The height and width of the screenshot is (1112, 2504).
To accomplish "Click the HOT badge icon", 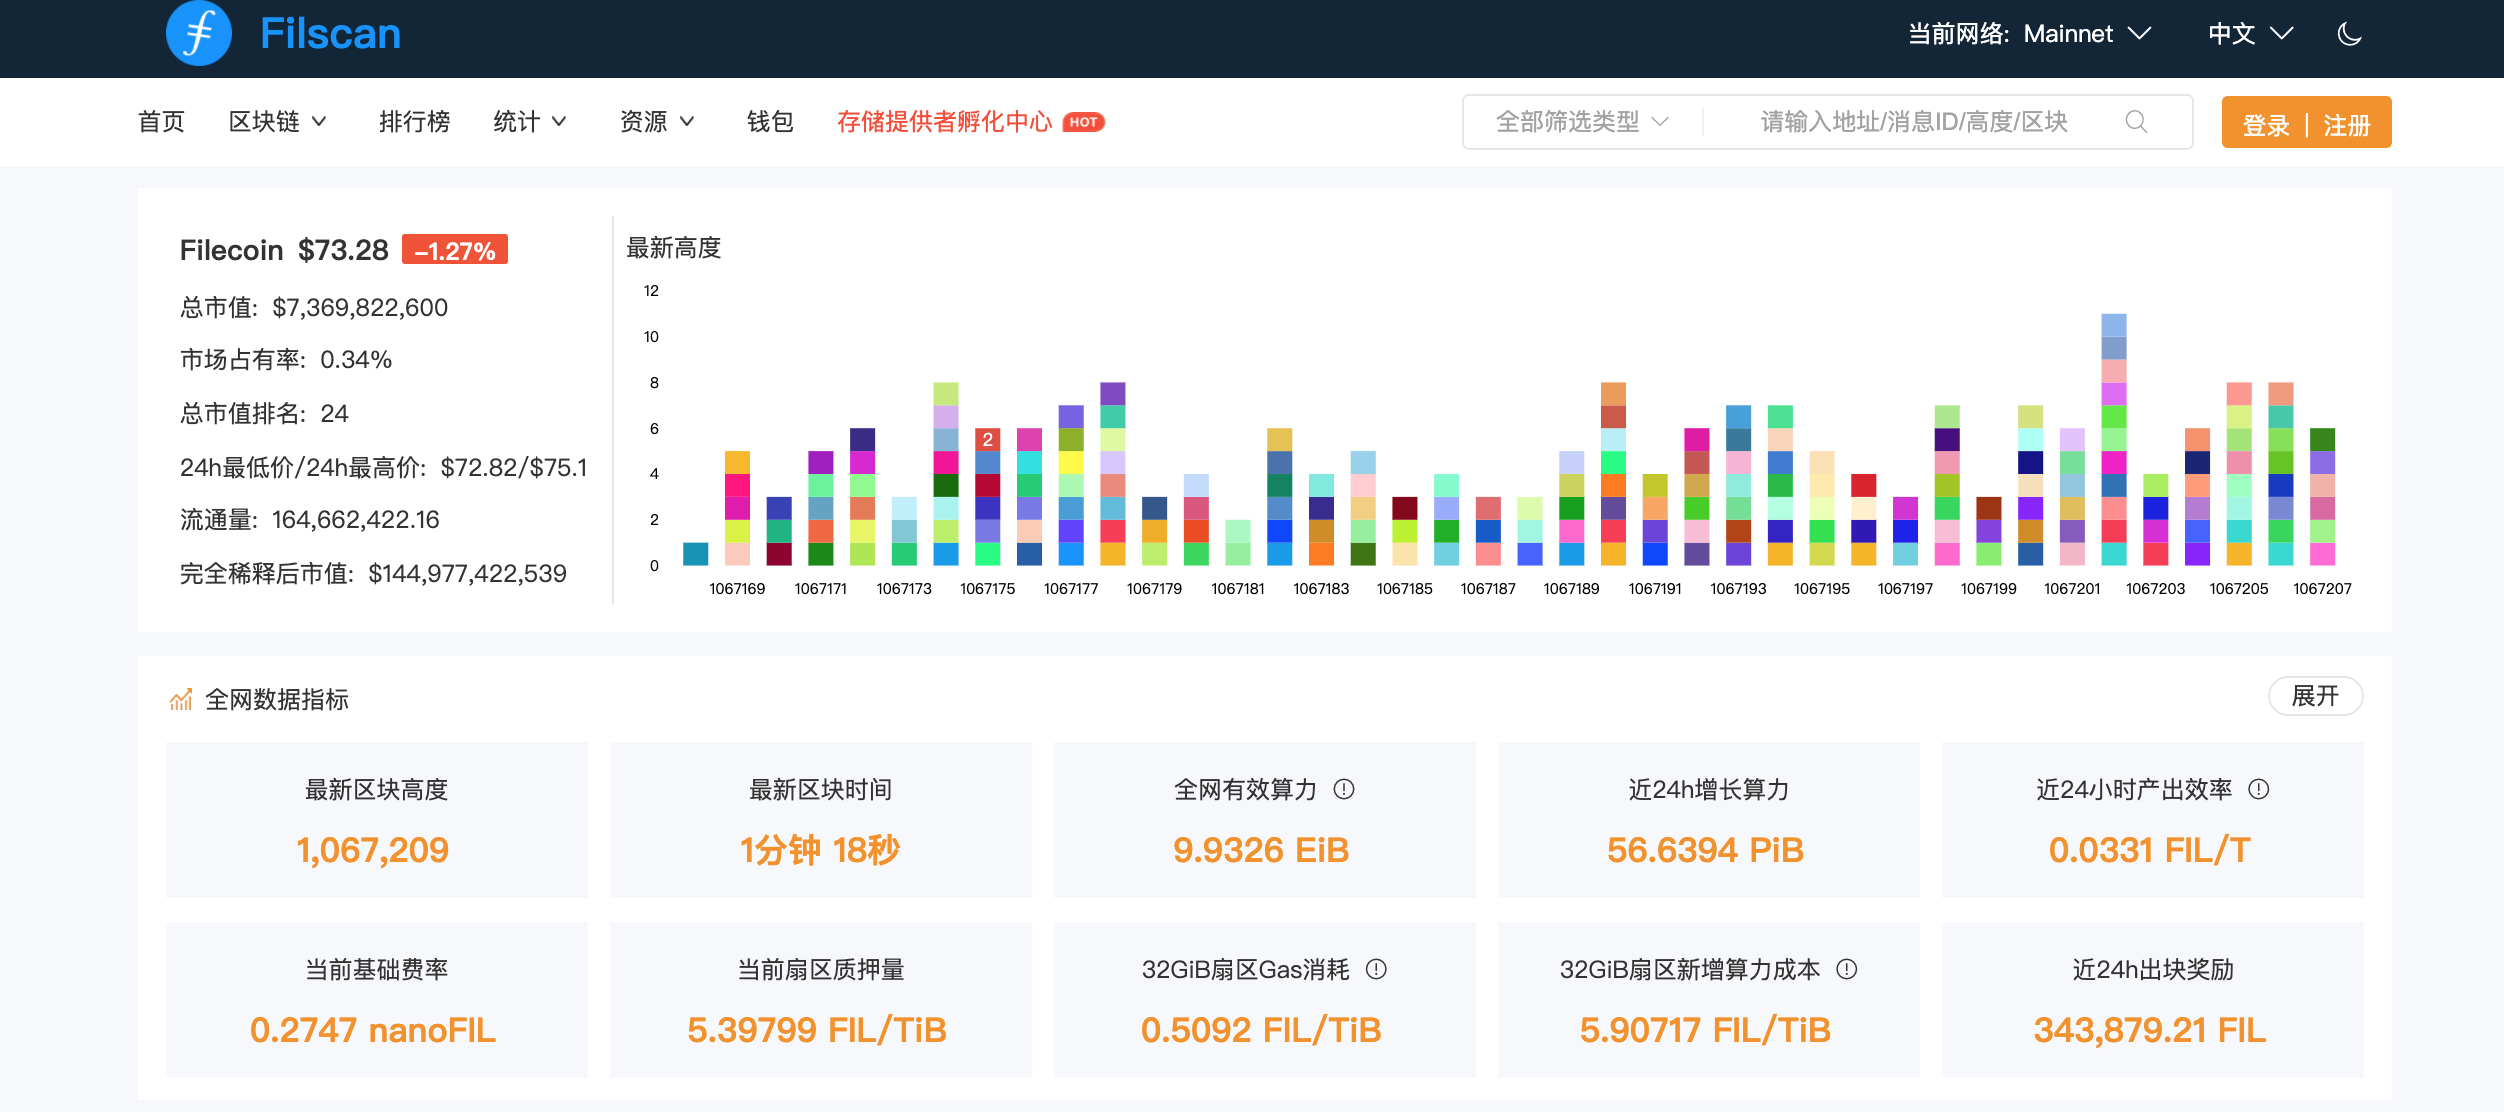I will [1083, 122].
